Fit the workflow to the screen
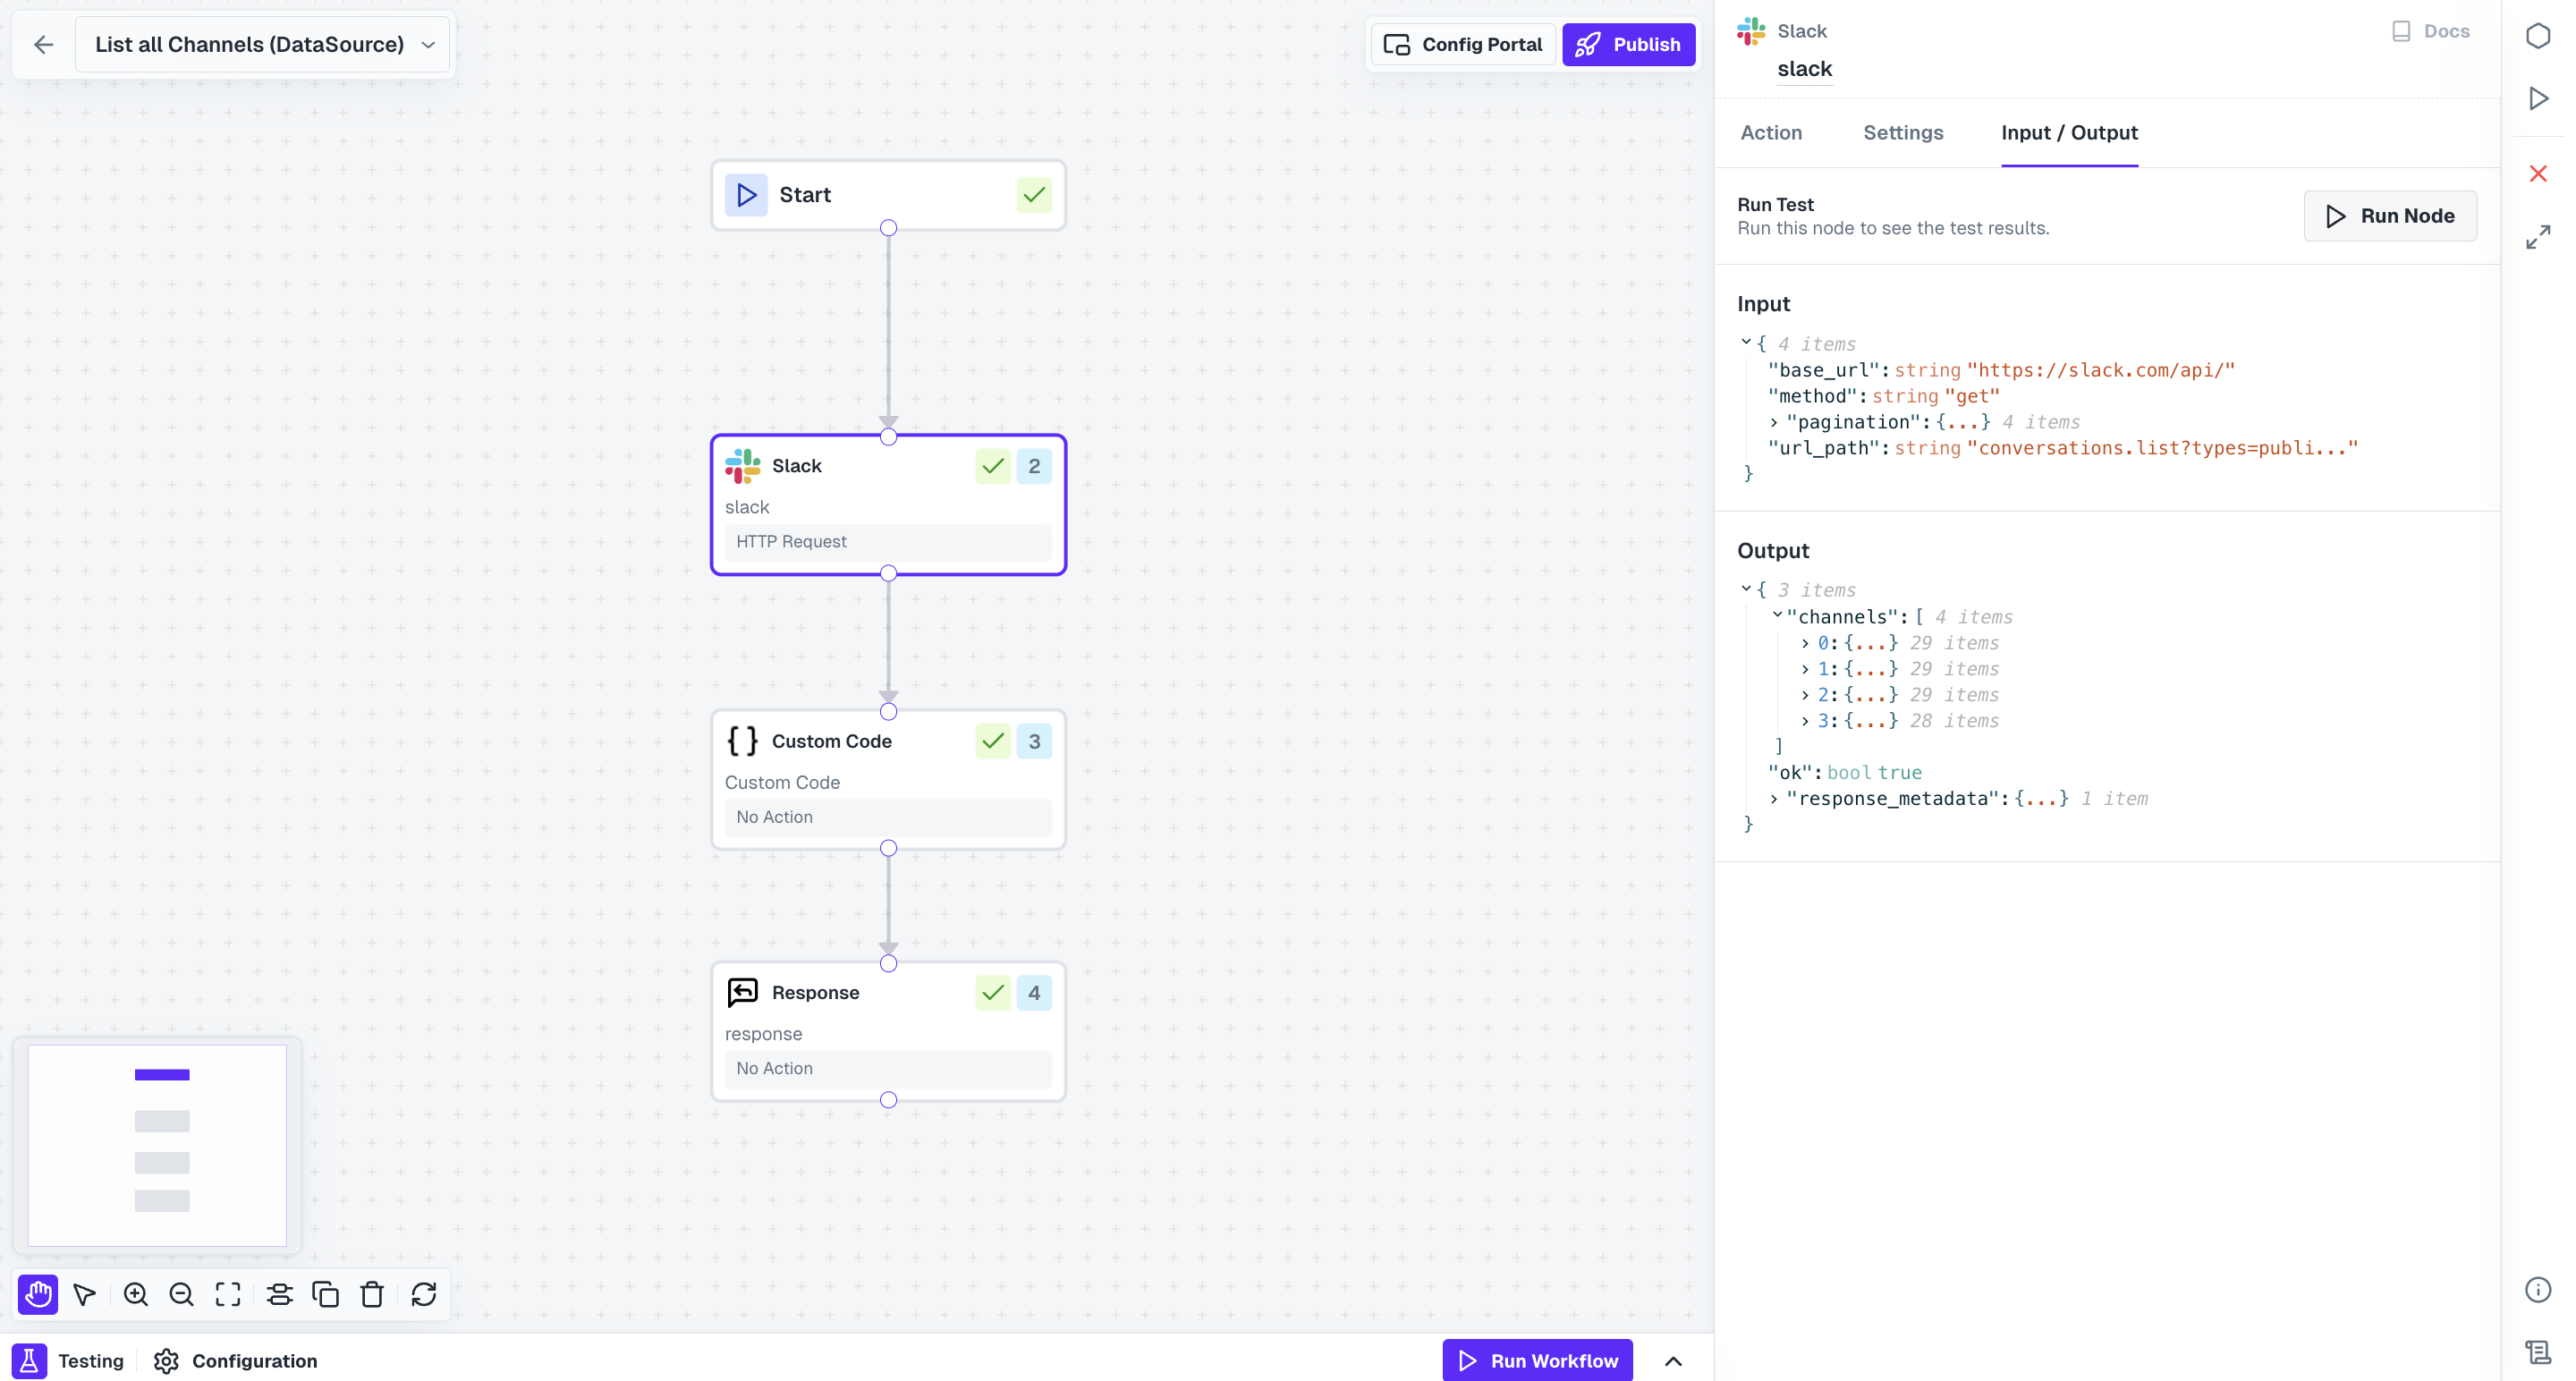Viewport: 2576px width, 1381px height. 227,1294
